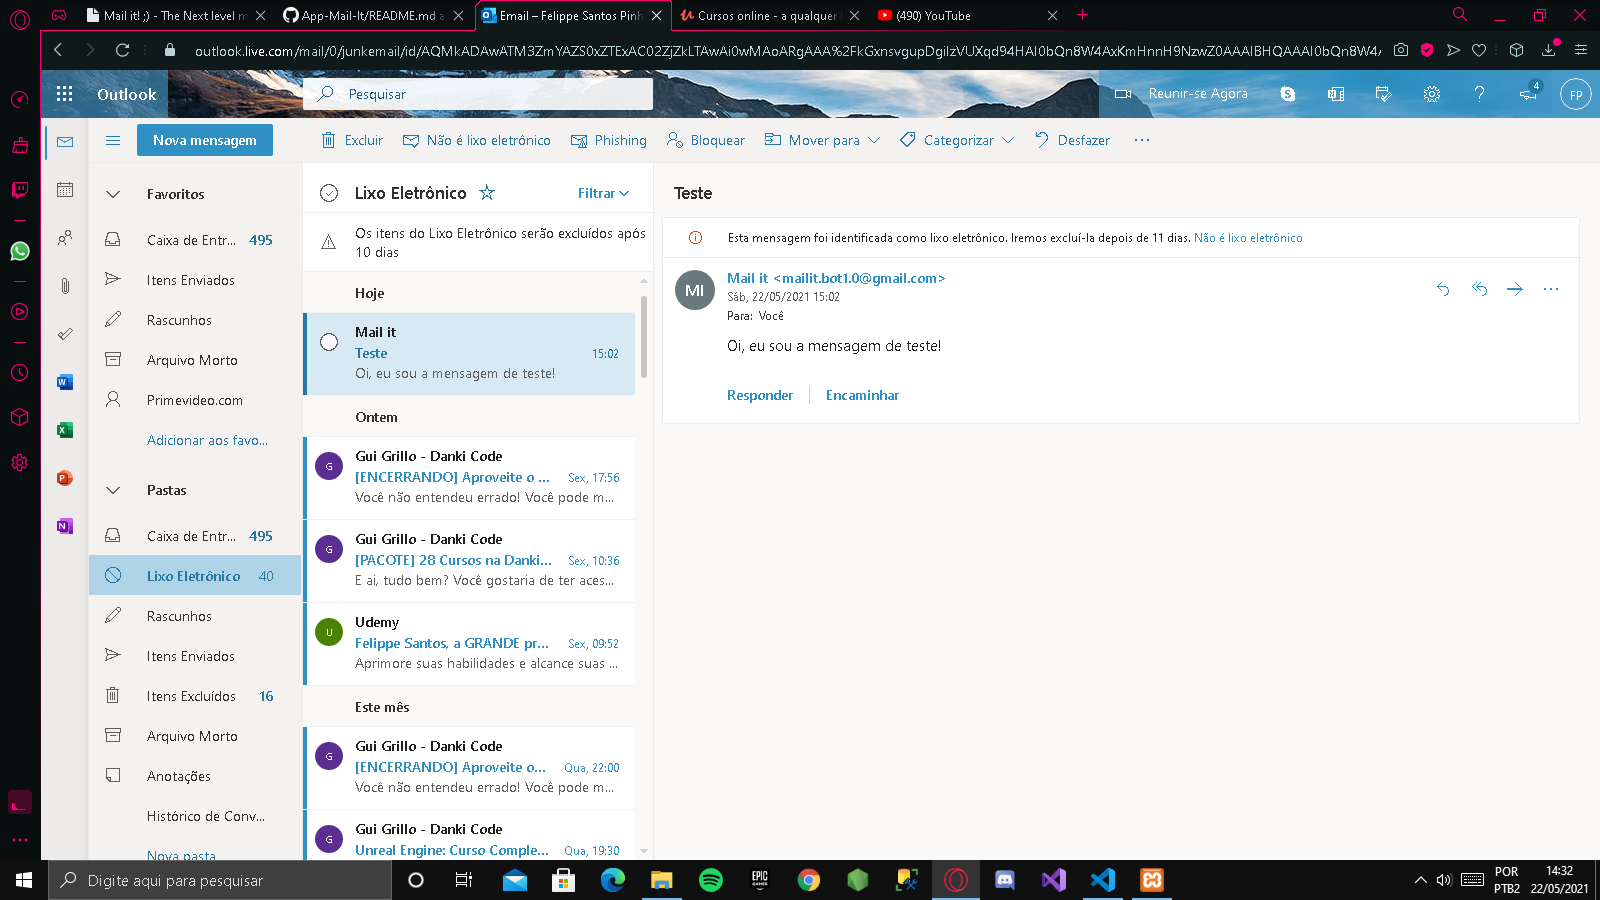Open the People icon in left rail
1600x900 pixels.
[x=65, y=238]
